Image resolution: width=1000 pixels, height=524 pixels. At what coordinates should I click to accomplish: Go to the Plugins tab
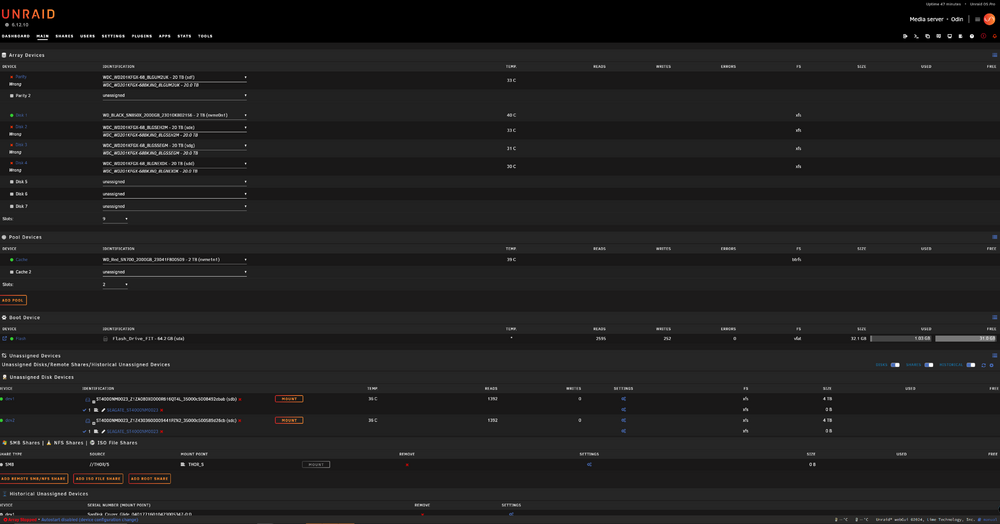142,36
